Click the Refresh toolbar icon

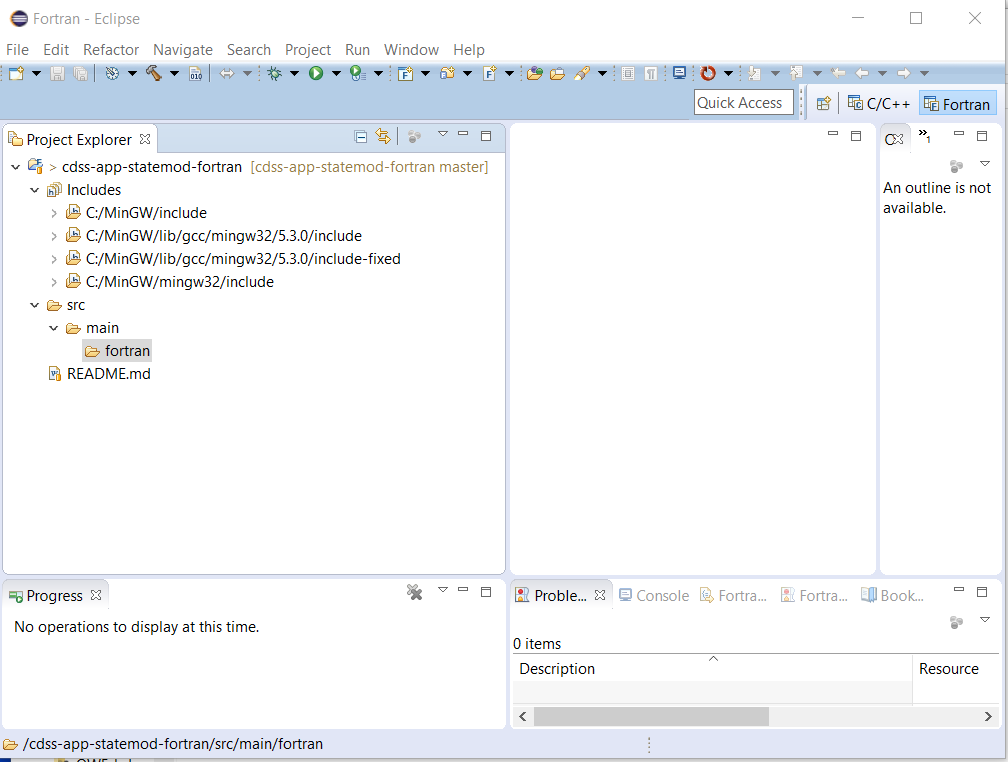(x=709, y=73)
